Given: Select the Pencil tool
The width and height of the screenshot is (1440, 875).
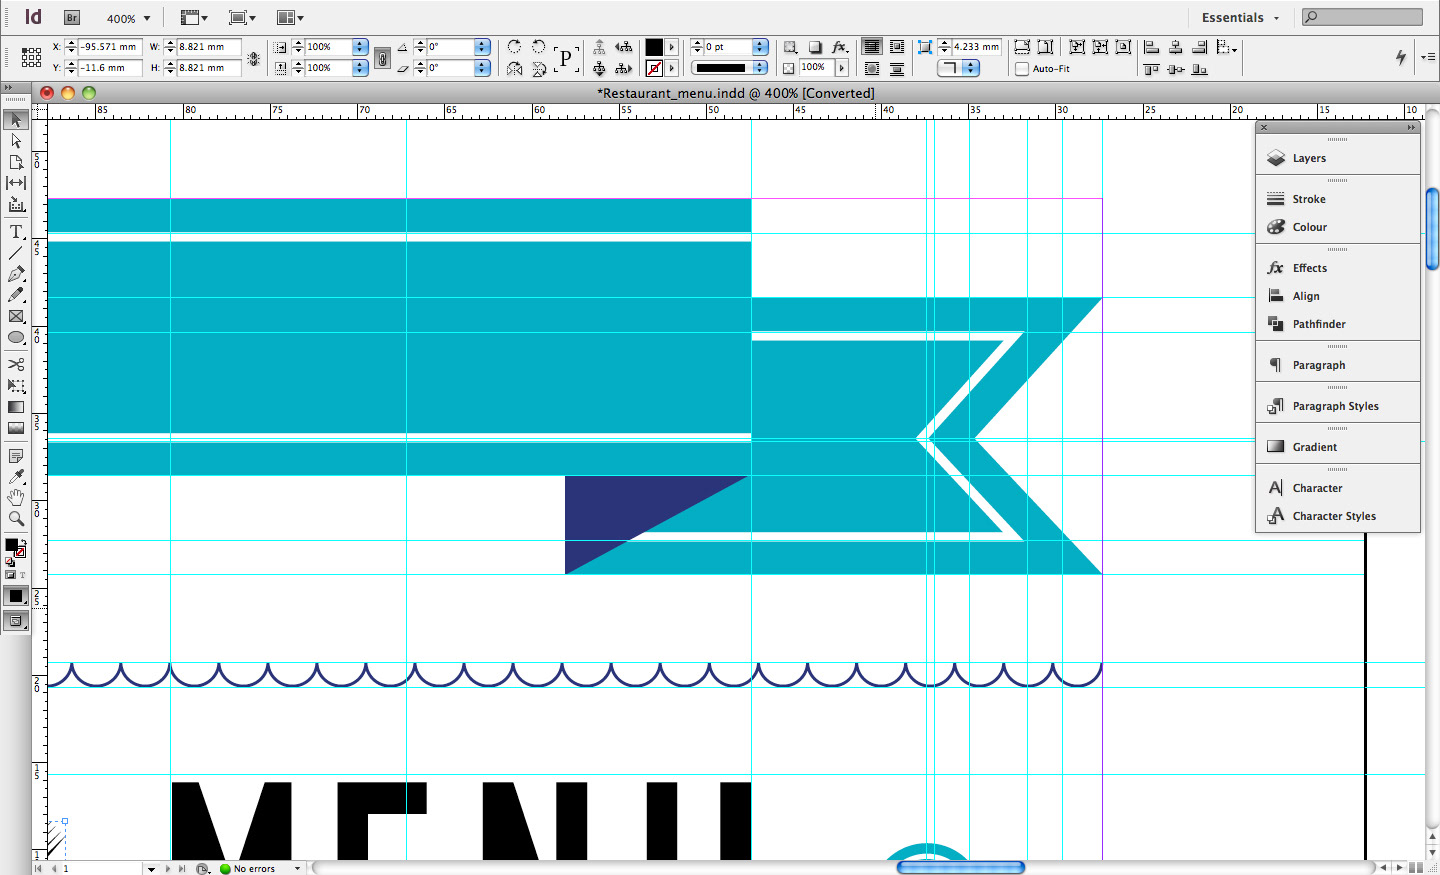Looking at the screenshot, I should click(x=16, y=295).
